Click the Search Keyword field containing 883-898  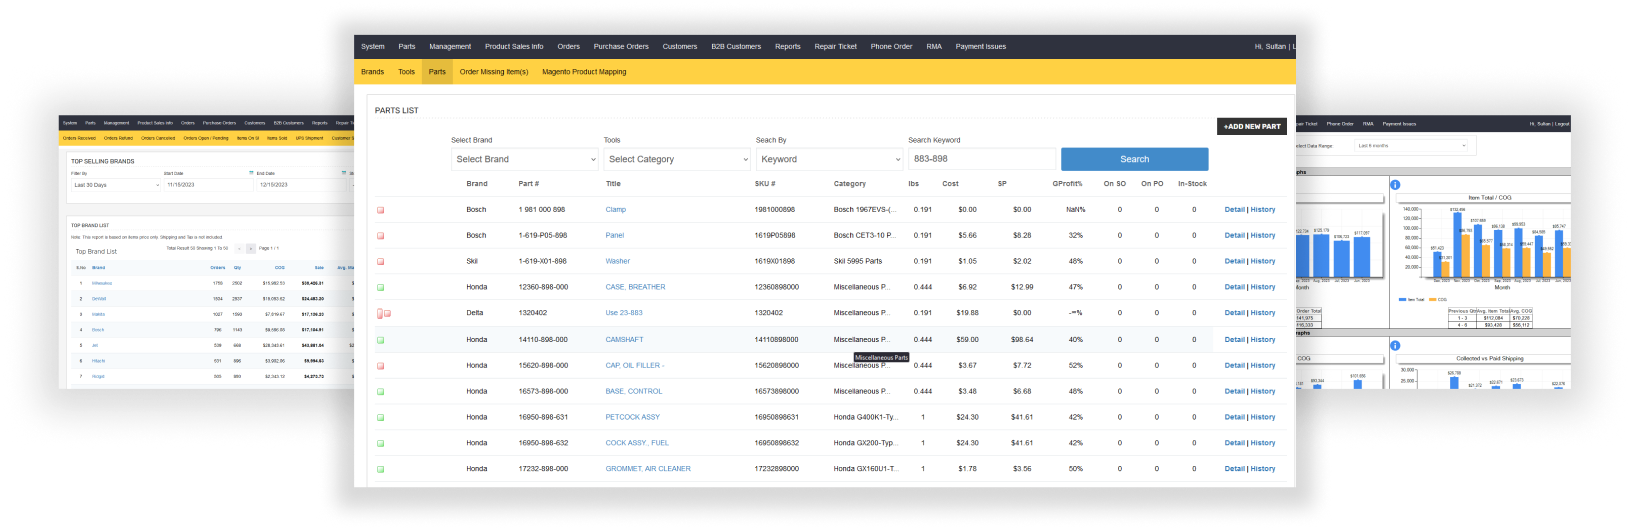(982, 159)
